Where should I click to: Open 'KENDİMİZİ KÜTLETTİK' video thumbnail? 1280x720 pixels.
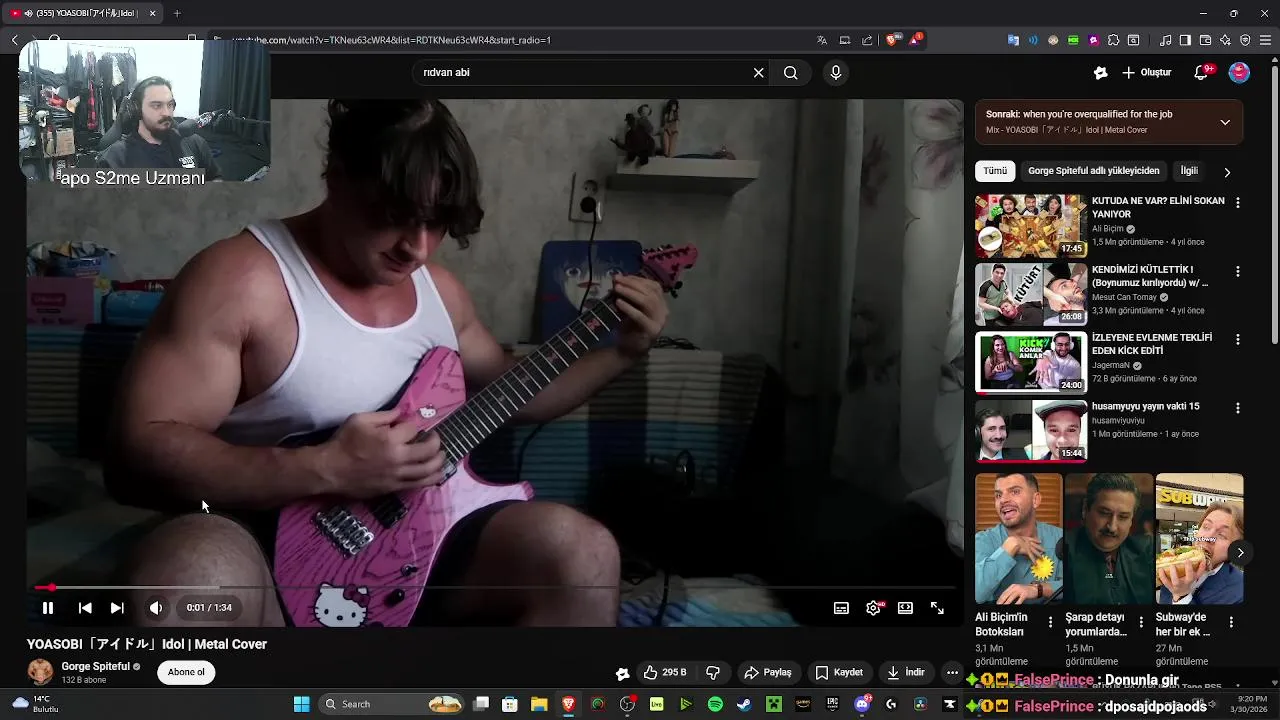click(x=1031, y=294)
